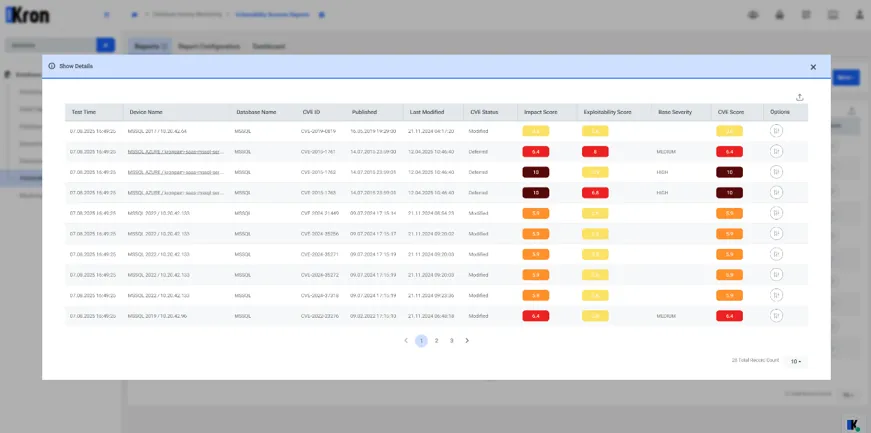Image resolution: width=871 pixels, height=433 pixels.
Task: Open options for CVE-2015-1763 row
Action: click(x=776, y=192)
